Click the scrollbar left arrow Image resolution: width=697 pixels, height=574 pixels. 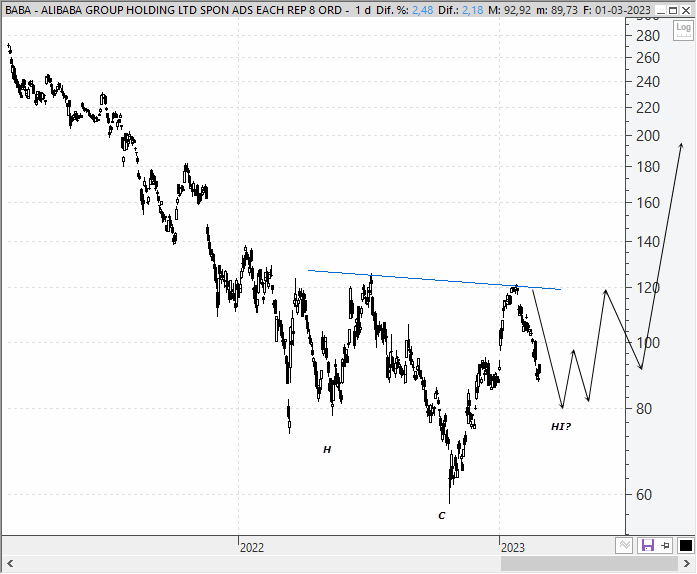coord(10,564)
